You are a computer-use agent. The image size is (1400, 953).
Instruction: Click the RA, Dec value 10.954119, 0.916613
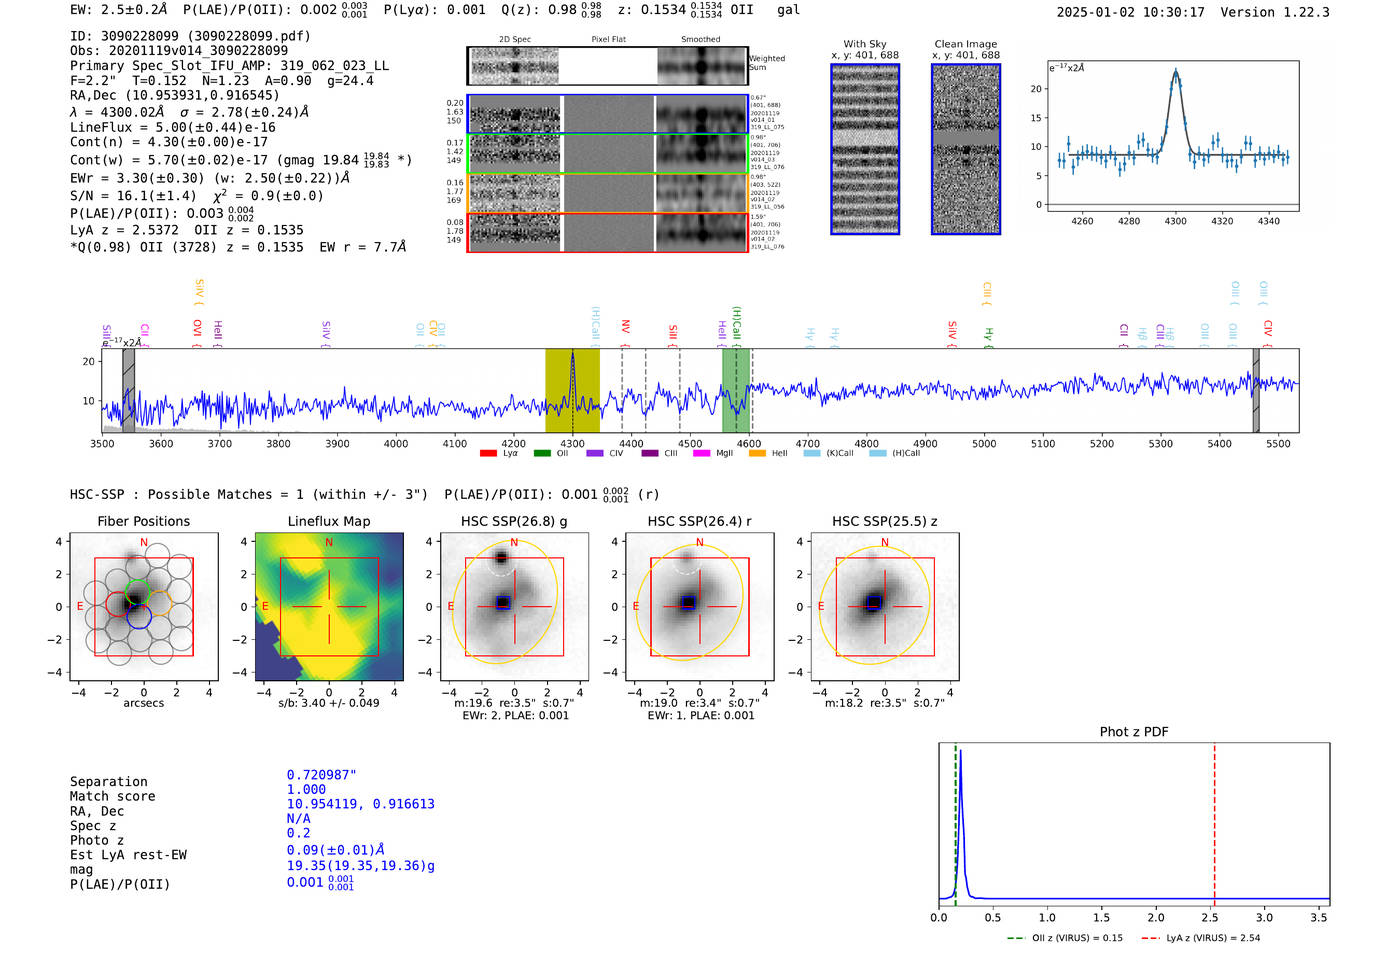361,804
